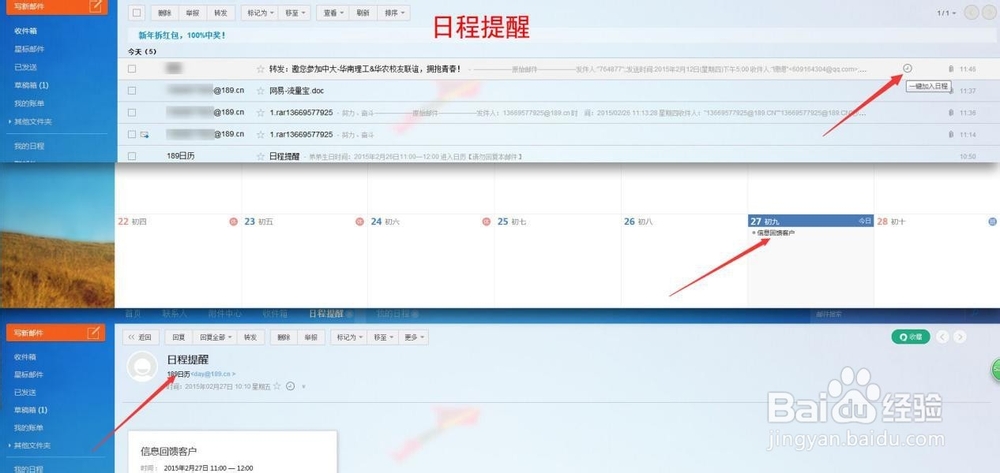Click the attachment paperclip on the 11:36 email row
Screen dimensions: 1000x473
coord(952,113)
